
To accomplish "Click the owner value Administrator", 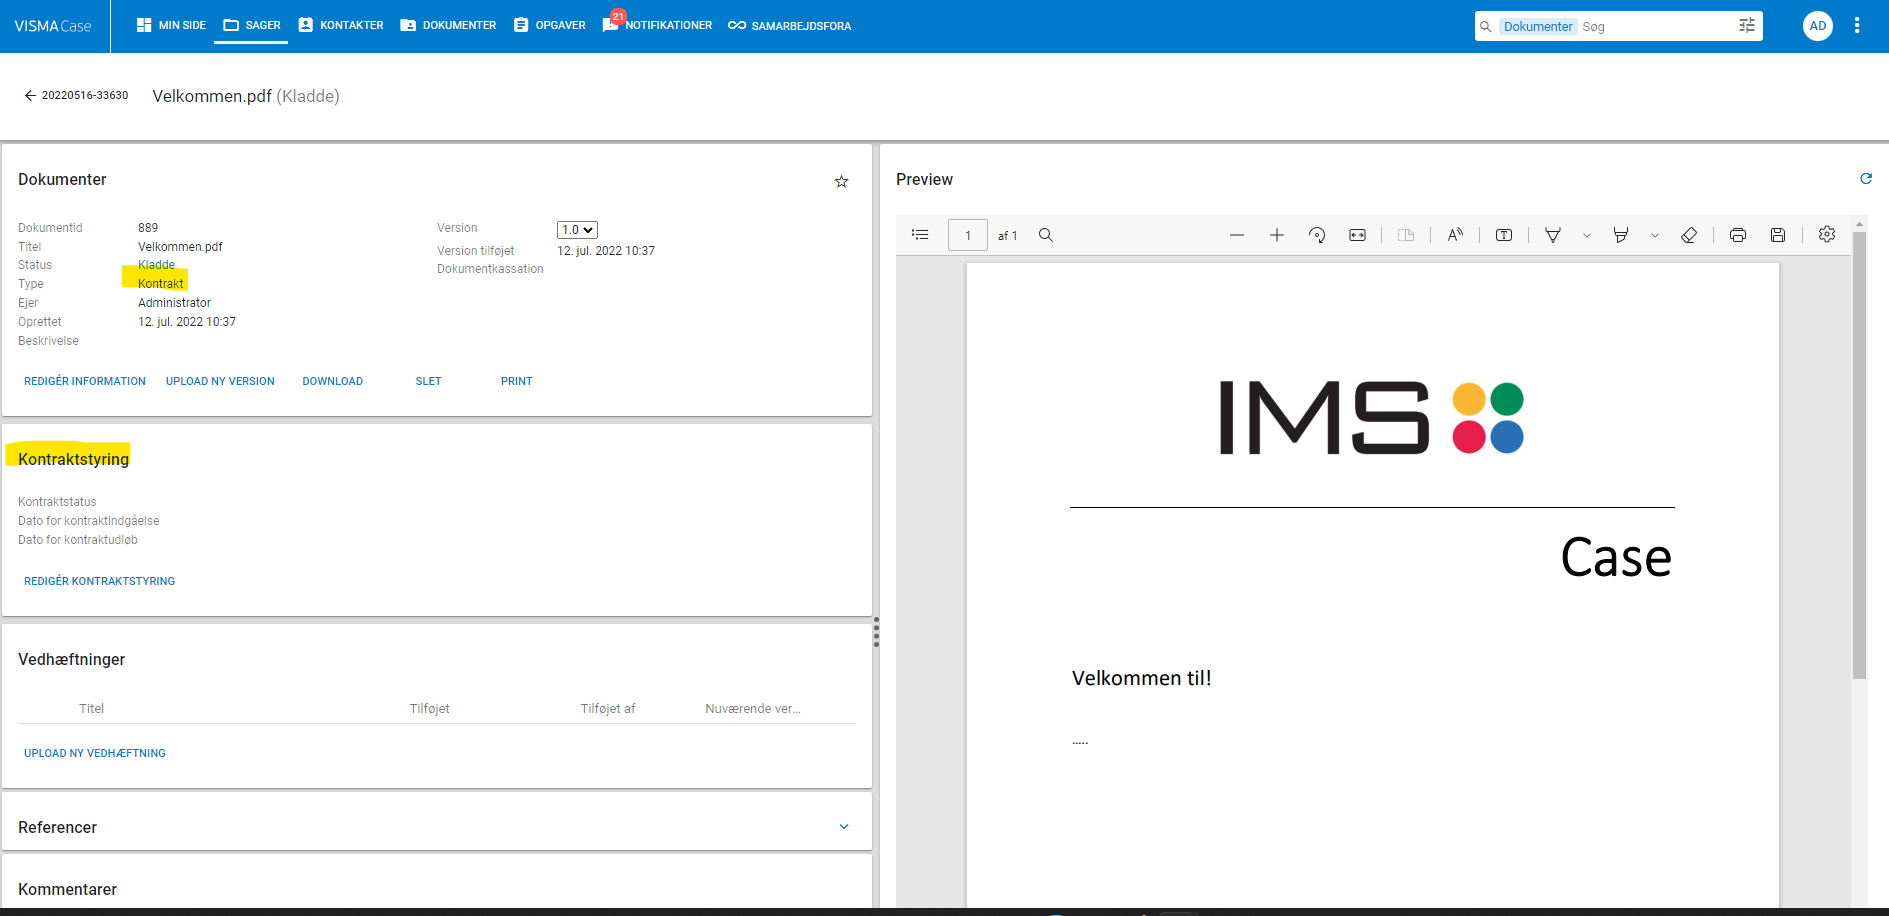I will pyautogui.click(x=175, y=303).
